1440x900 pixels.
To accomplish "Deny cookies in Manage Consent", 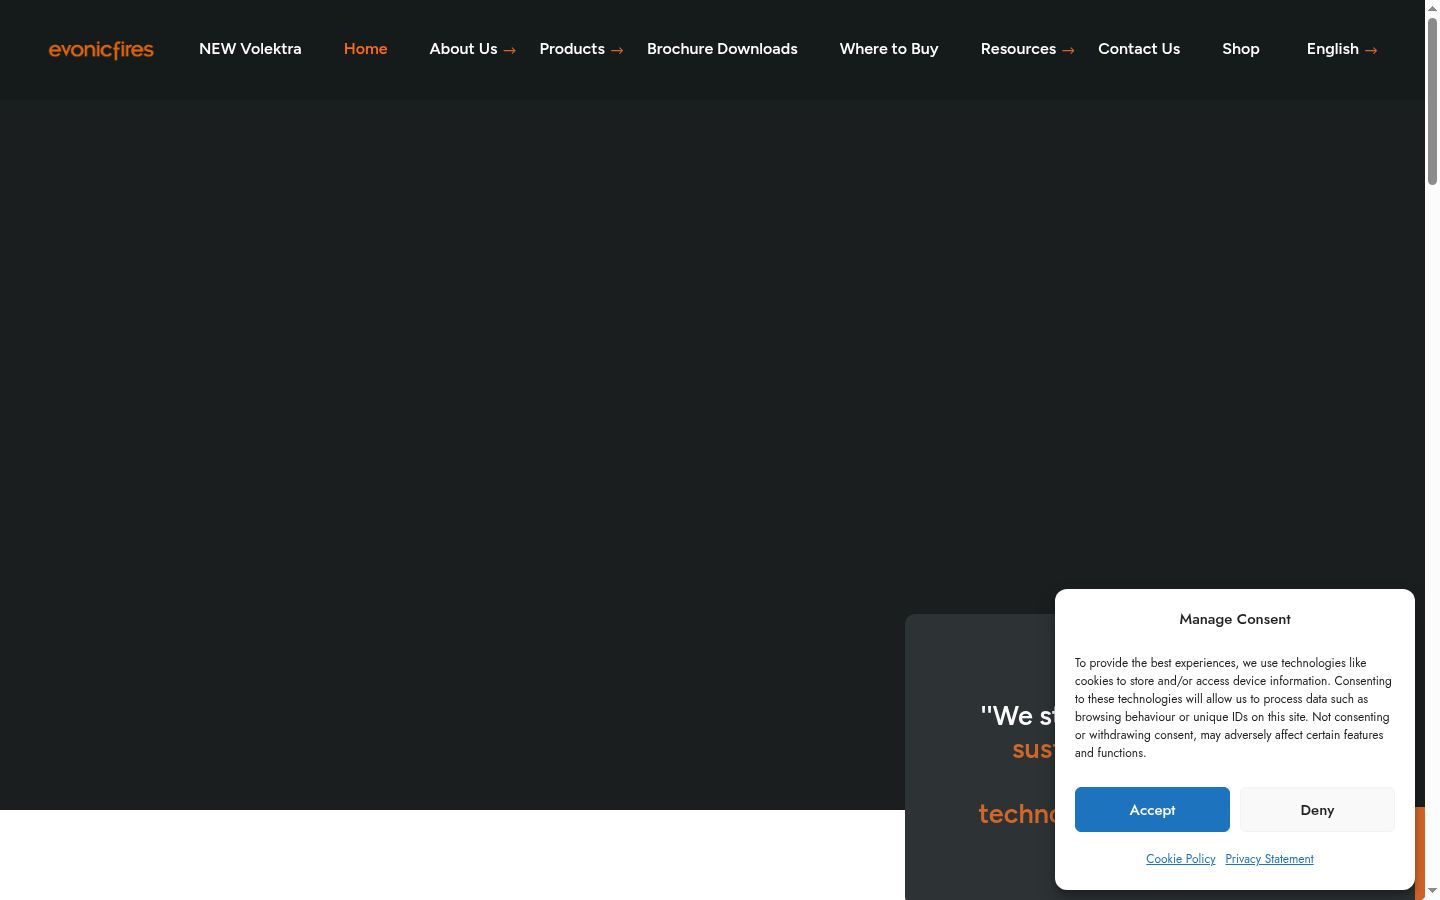I will coord(1317,810).
